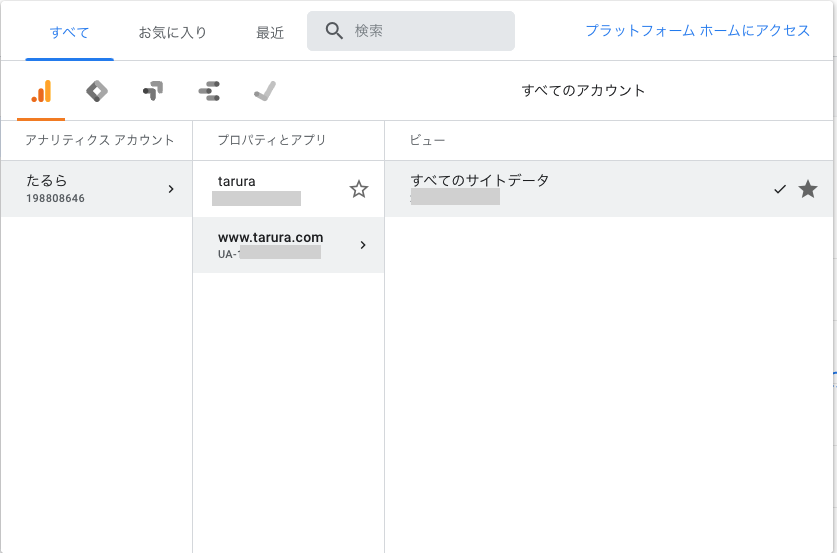Switch to the Tag Manager product icon
Viewport: 837px width, 553px height.
97,91
